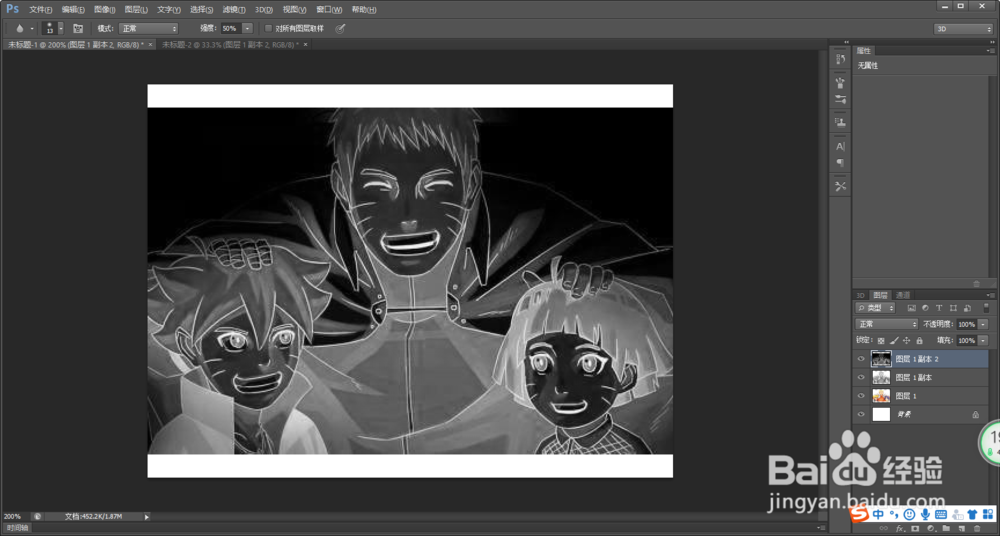Viewport: 1000px width, 536px height.
Task: Open the layer filter 类型 dropdown
Action: point(876,308)
